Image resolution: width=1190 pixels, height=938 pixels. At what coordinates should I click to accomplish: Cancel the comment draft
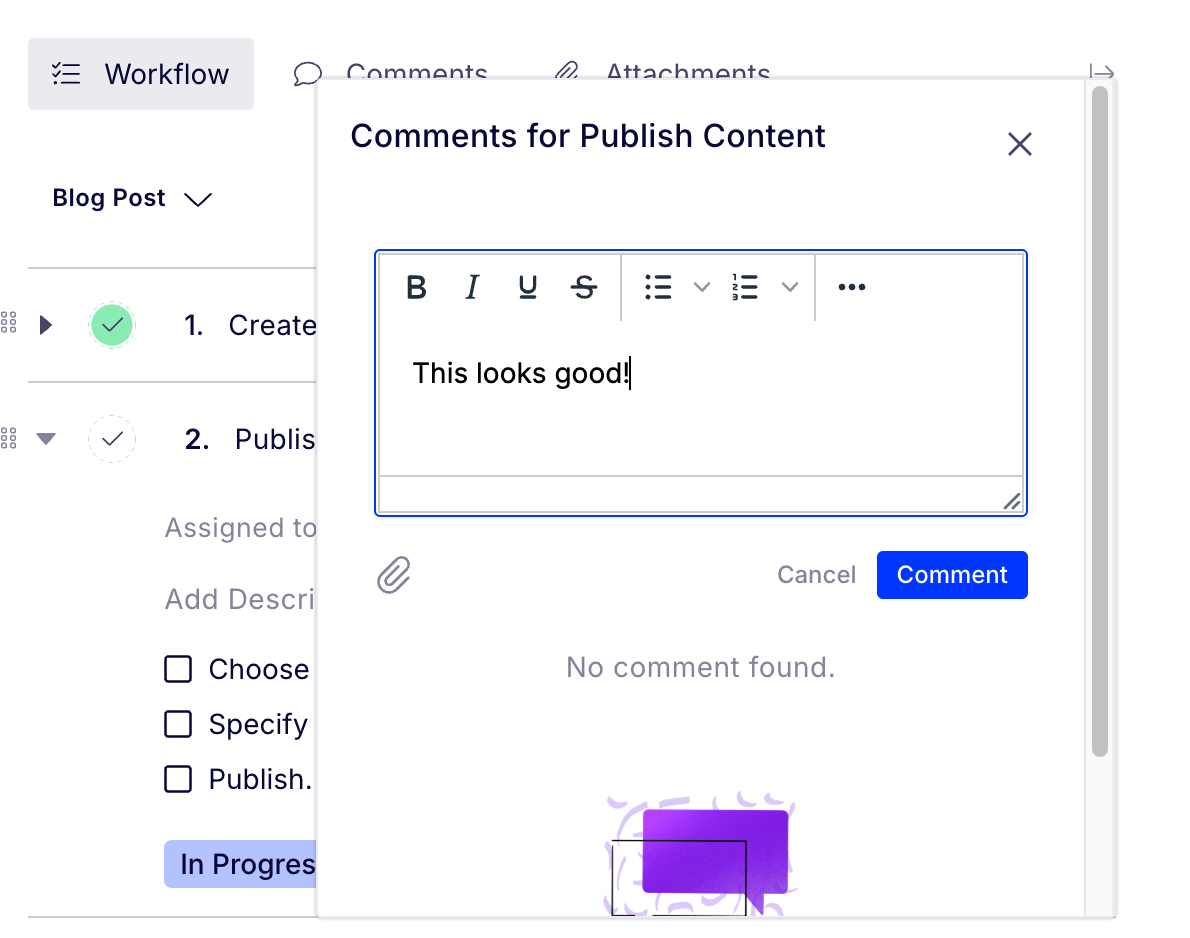(816, 575)
